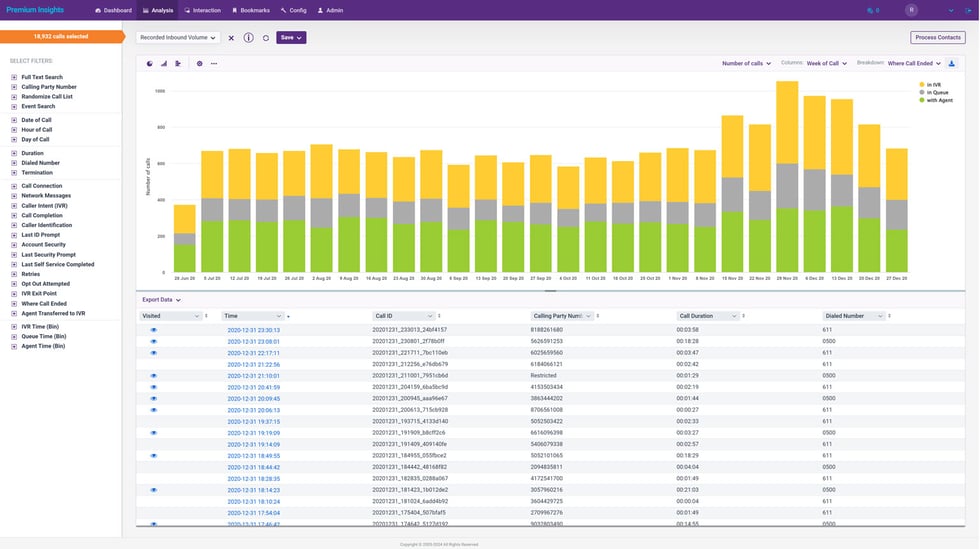
Task: Go to the Dashboard tab
Action: point(113,11)
